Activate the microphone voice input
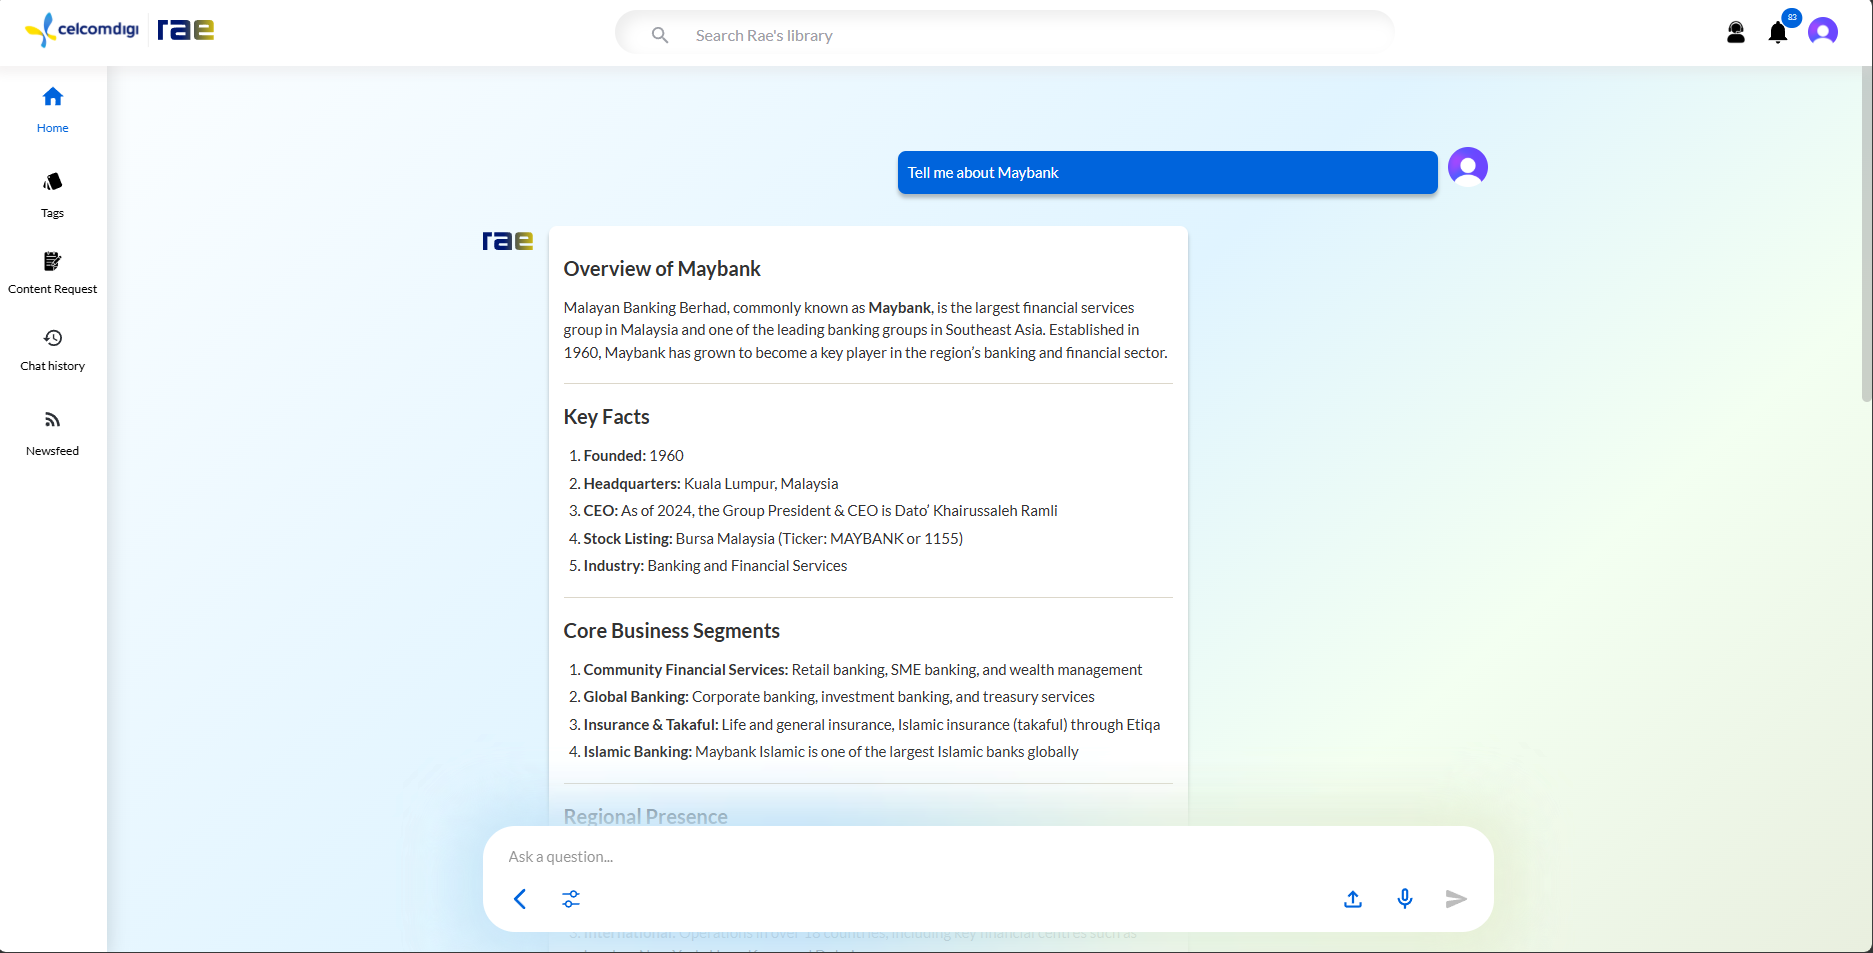The width and height of the screenshot is (1873, 953). pos(1405,899)
